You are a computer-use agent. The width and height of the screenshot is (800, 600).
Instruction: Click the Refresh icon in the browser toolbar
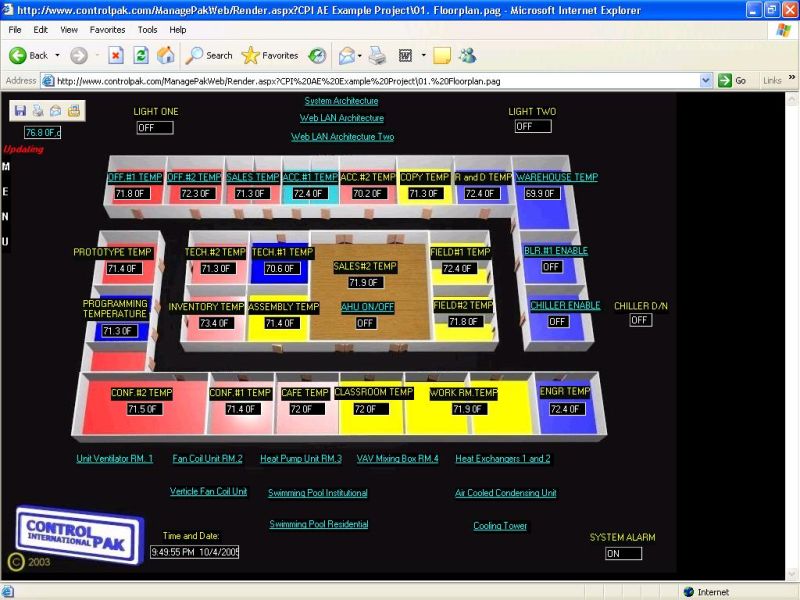coord(140,55)
